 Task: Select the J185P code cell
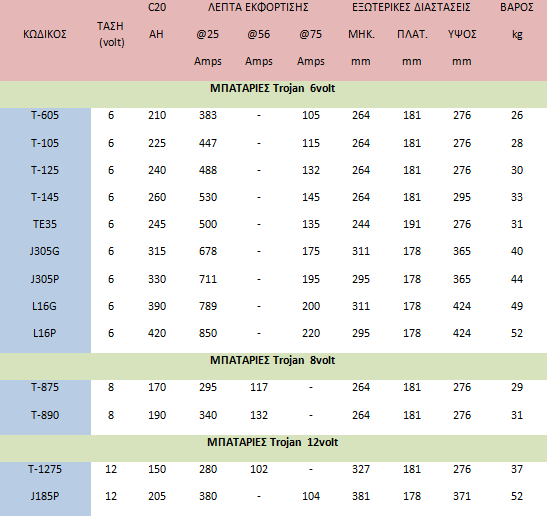tap(45, 496)
